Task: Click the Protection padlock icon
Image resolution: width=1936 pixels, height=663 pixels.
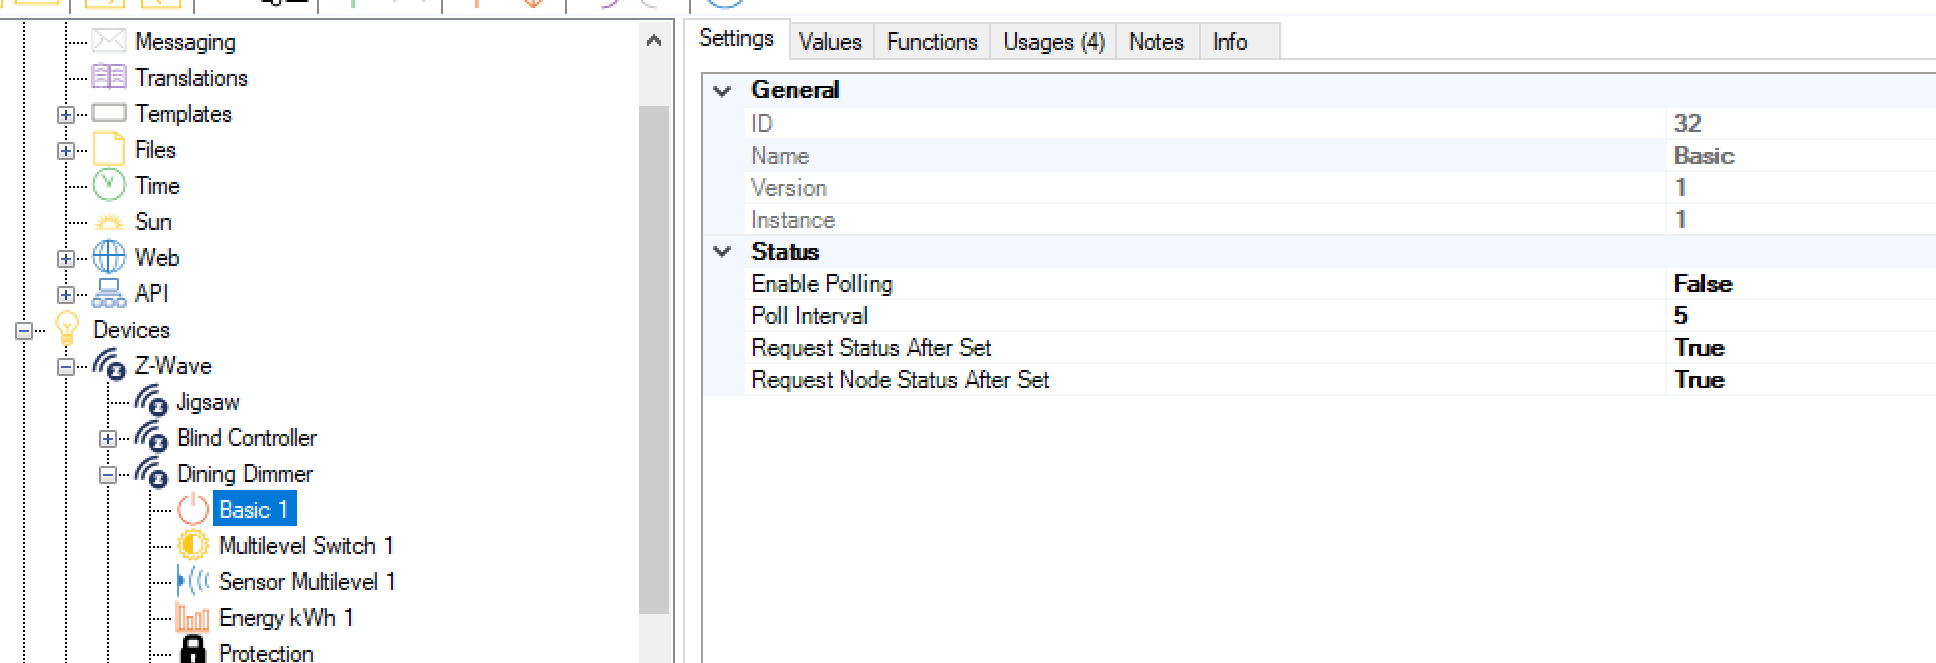Action: 193,651
